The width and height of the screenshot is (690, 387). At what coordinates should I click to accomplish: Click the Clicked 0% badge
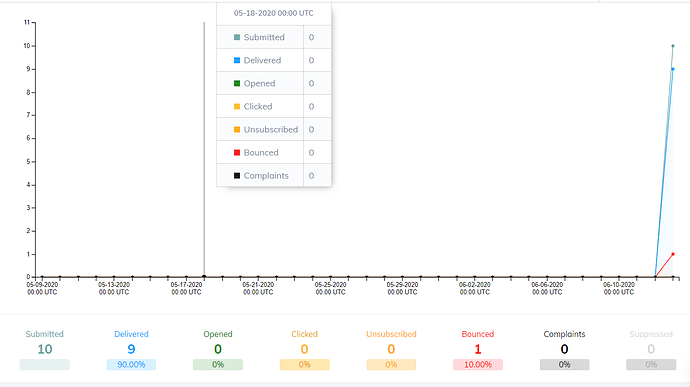[x=305, y=365]
